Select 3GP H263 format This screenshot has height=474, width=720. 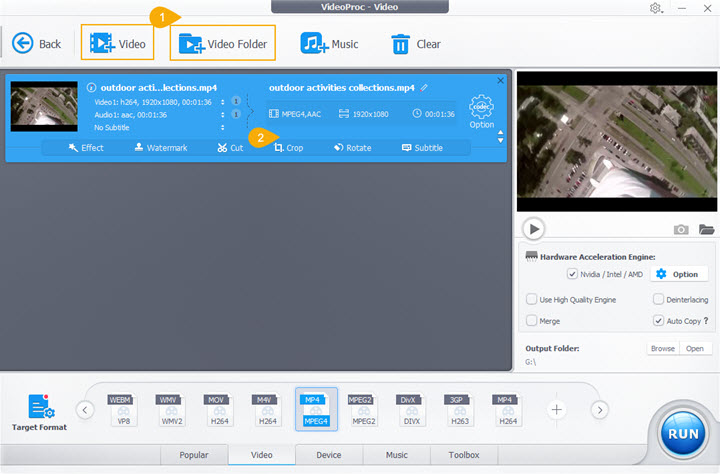tap(460, 409)
